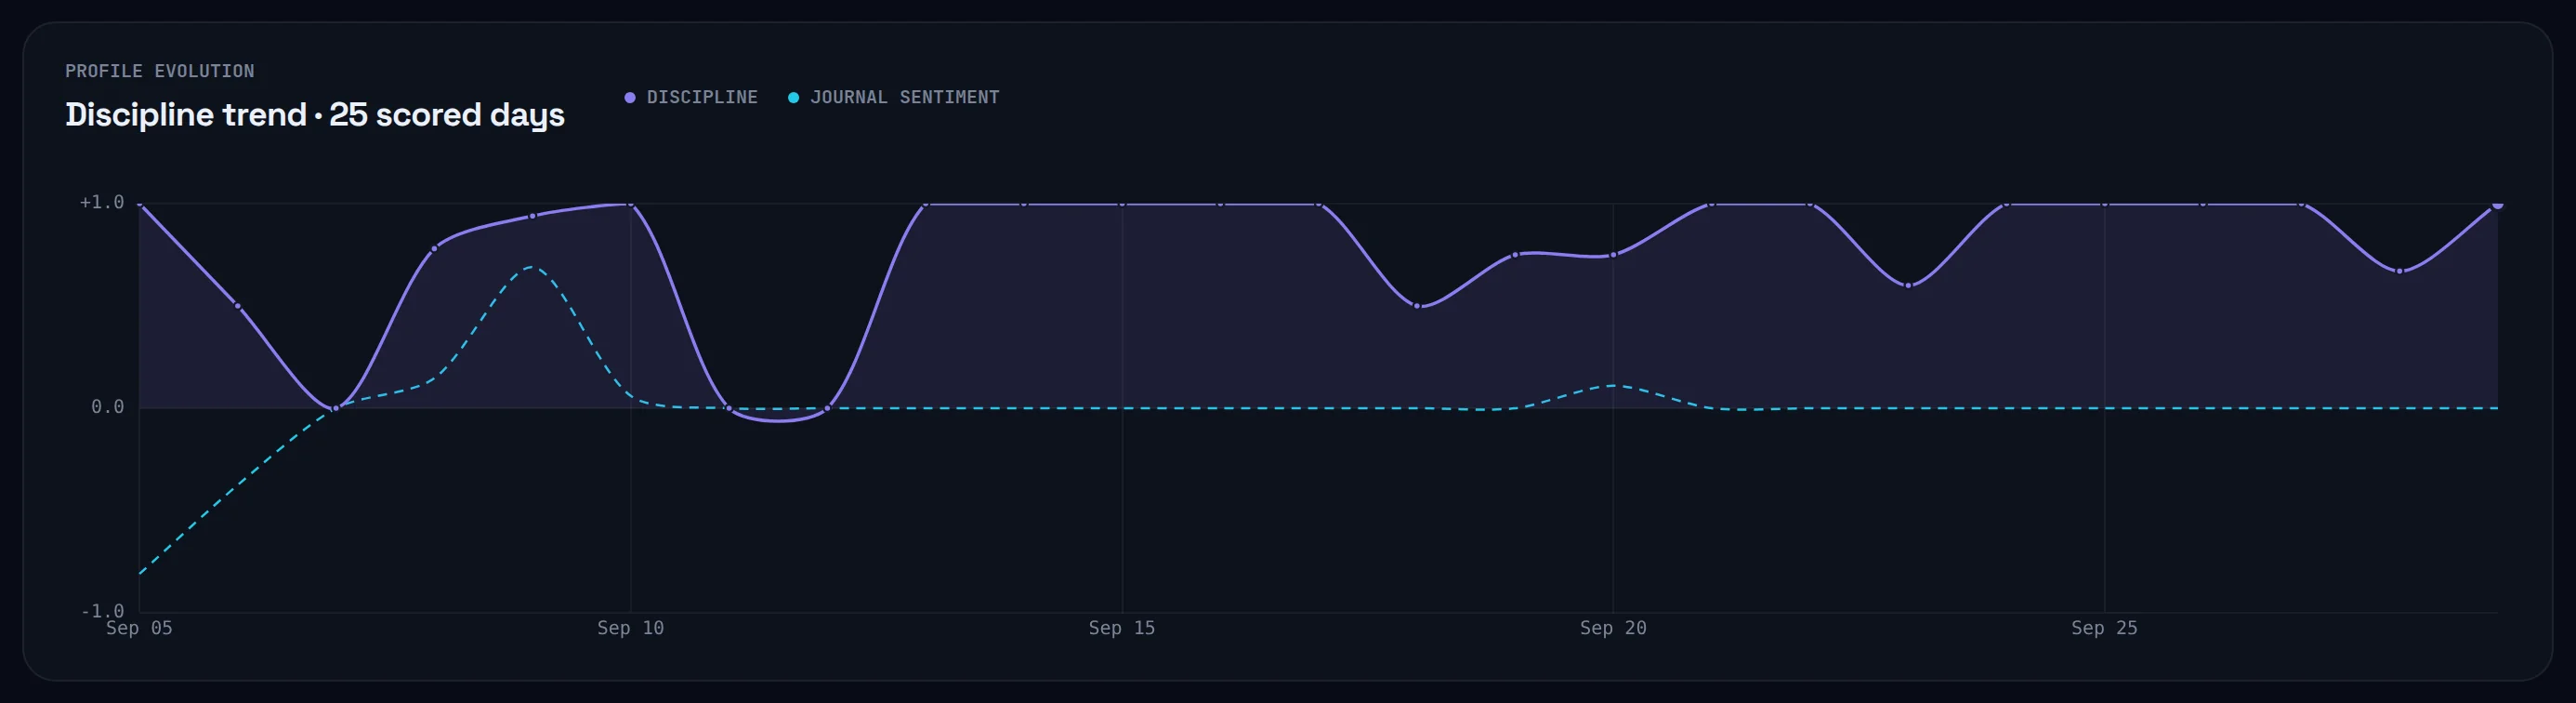Select the Discipline data point at Sep 25
This screenshot has height=703, width=2576.
tap(2104, 204)
